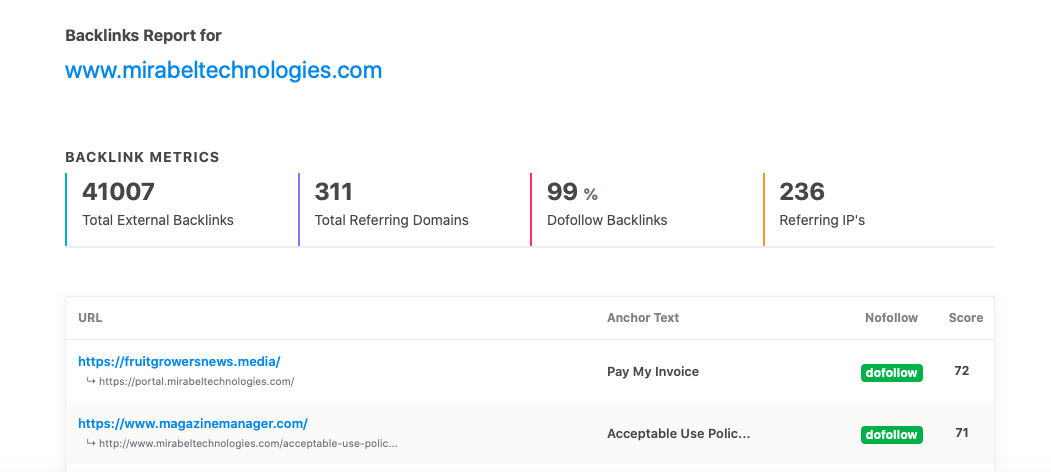
Task: Click the dofollow badge in the magazinemanager row
Action: point(891,435)
